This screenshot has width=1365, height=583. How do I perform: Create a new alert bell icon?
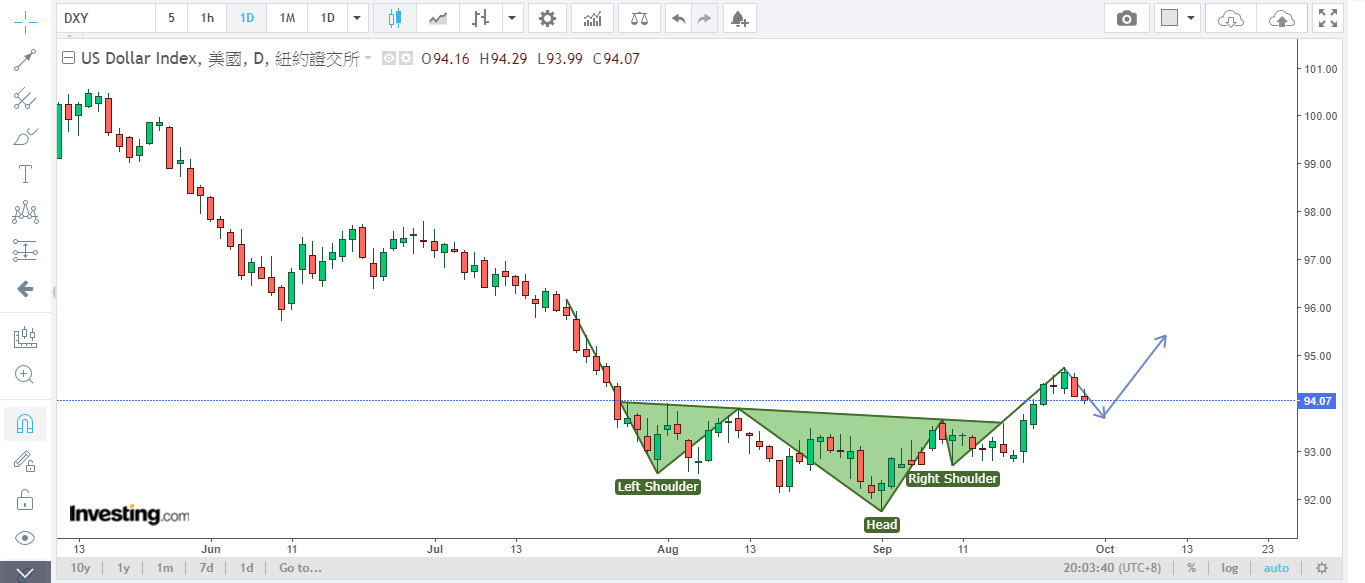pyautogui.click(x=738, y=18)
